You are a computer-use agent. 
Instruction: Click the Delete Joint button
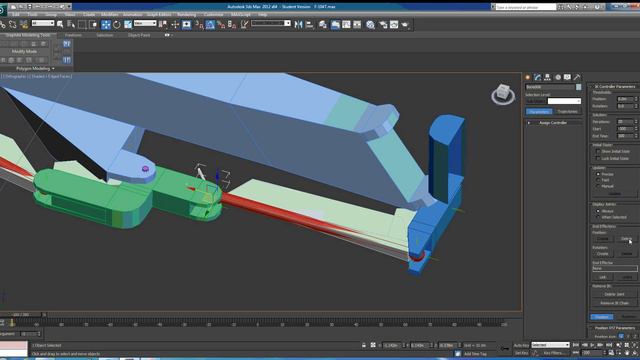pos(614,294)
